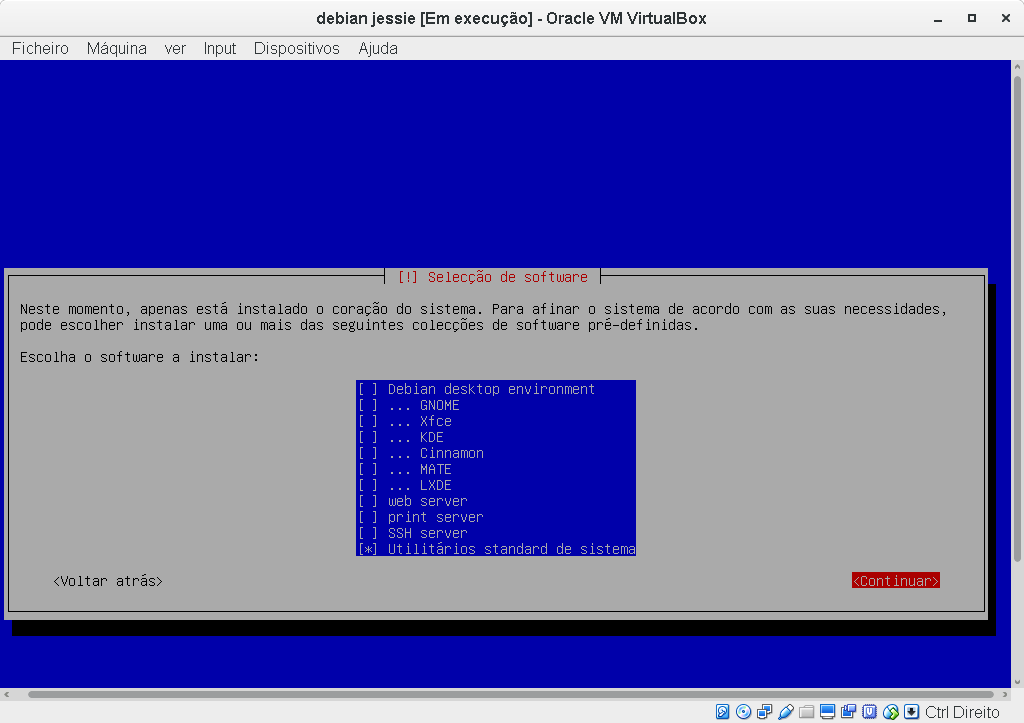Toggle the web server checkbox
The width and height of the screenshot is (1024, 723).
(368, 501)
